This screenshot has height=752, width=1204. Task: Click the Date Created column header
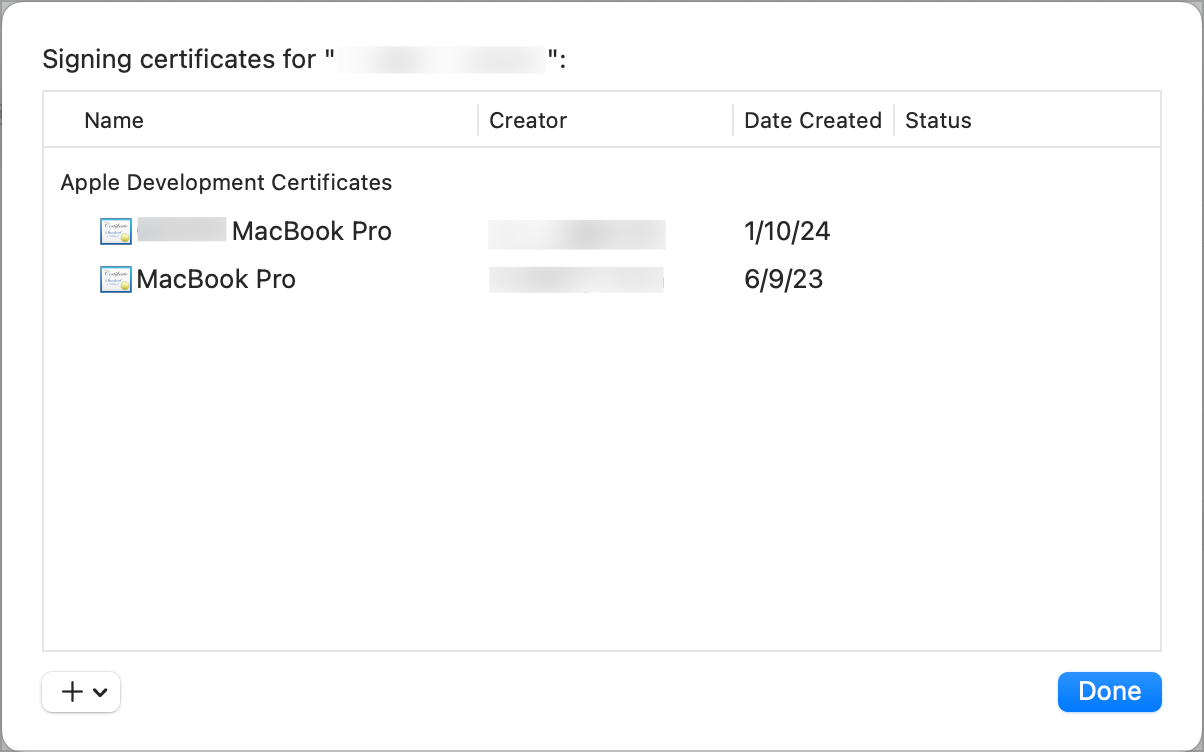(x=812, y=120)
